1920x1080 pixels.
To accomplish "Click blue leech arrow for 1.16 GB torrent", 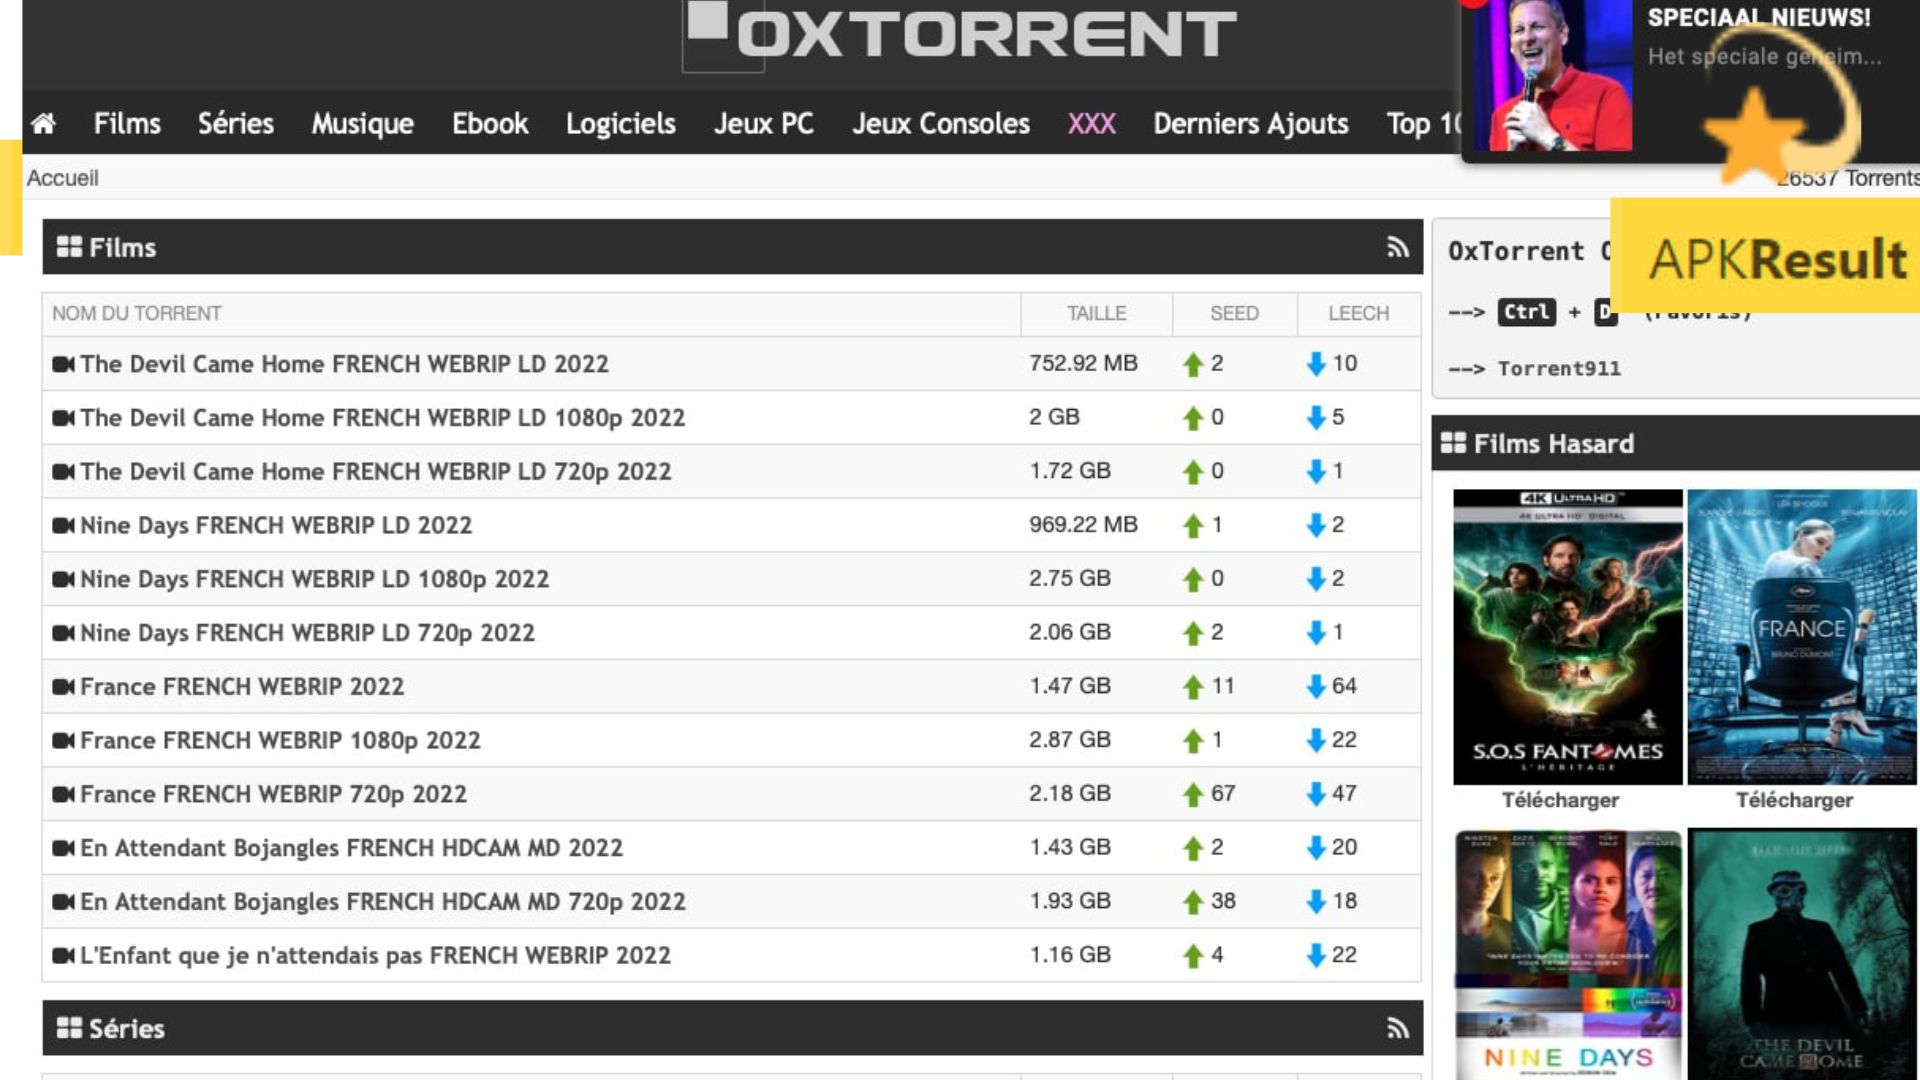I will click(1316, 956).
